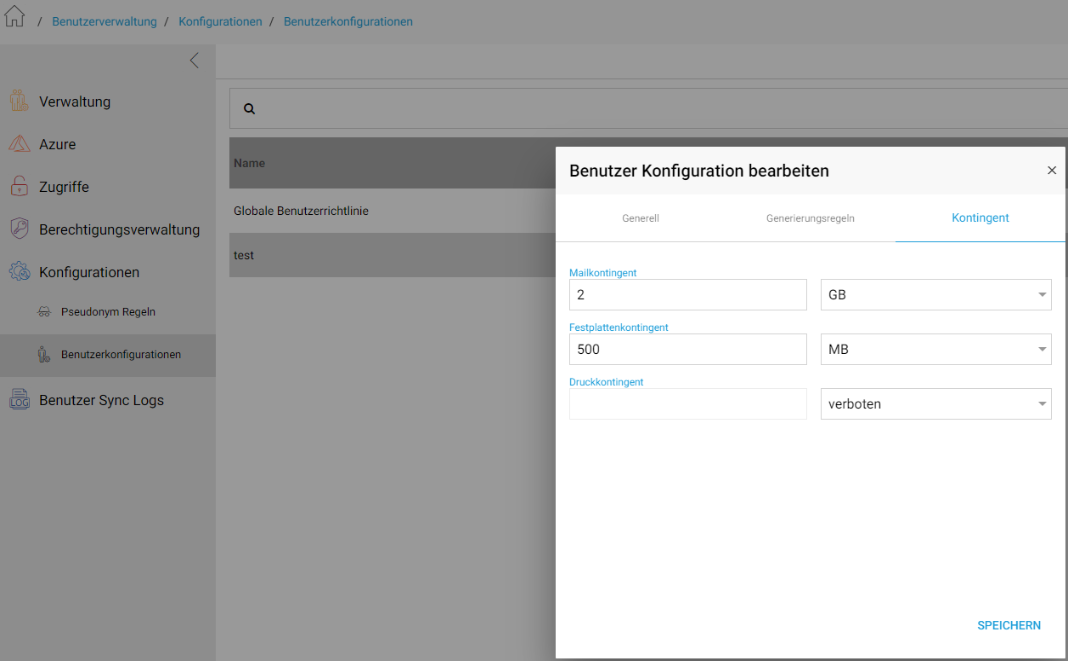Click the Konfigurationen gear icon
Image resolution: width=1068 pixels, height=661 pixels.
coord(19,272)
